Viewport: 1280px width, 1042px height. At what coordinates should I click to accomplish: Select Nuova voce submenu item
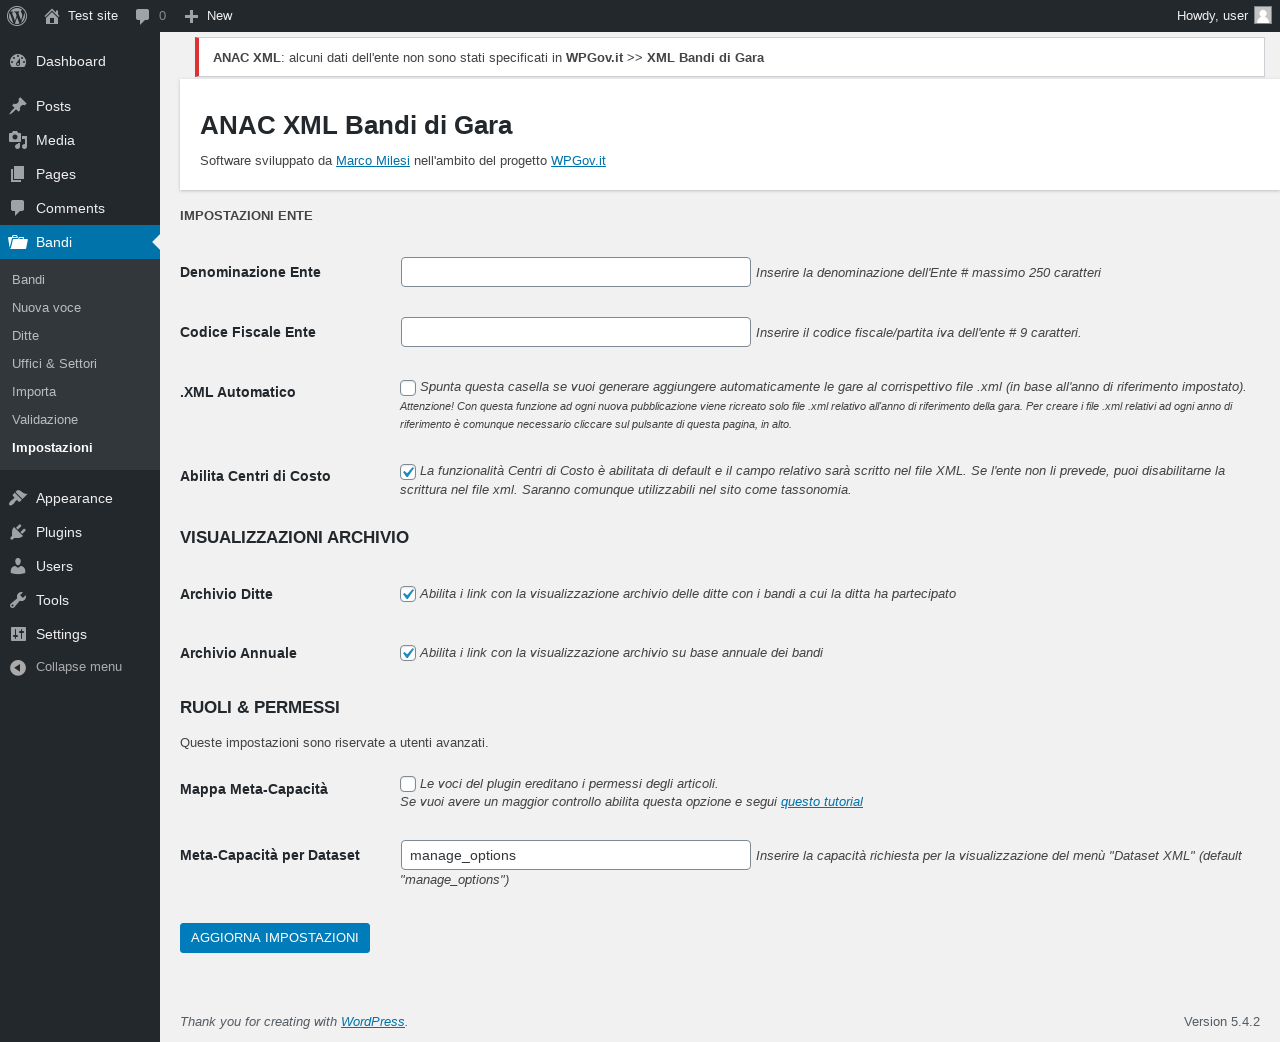point(46,307)
